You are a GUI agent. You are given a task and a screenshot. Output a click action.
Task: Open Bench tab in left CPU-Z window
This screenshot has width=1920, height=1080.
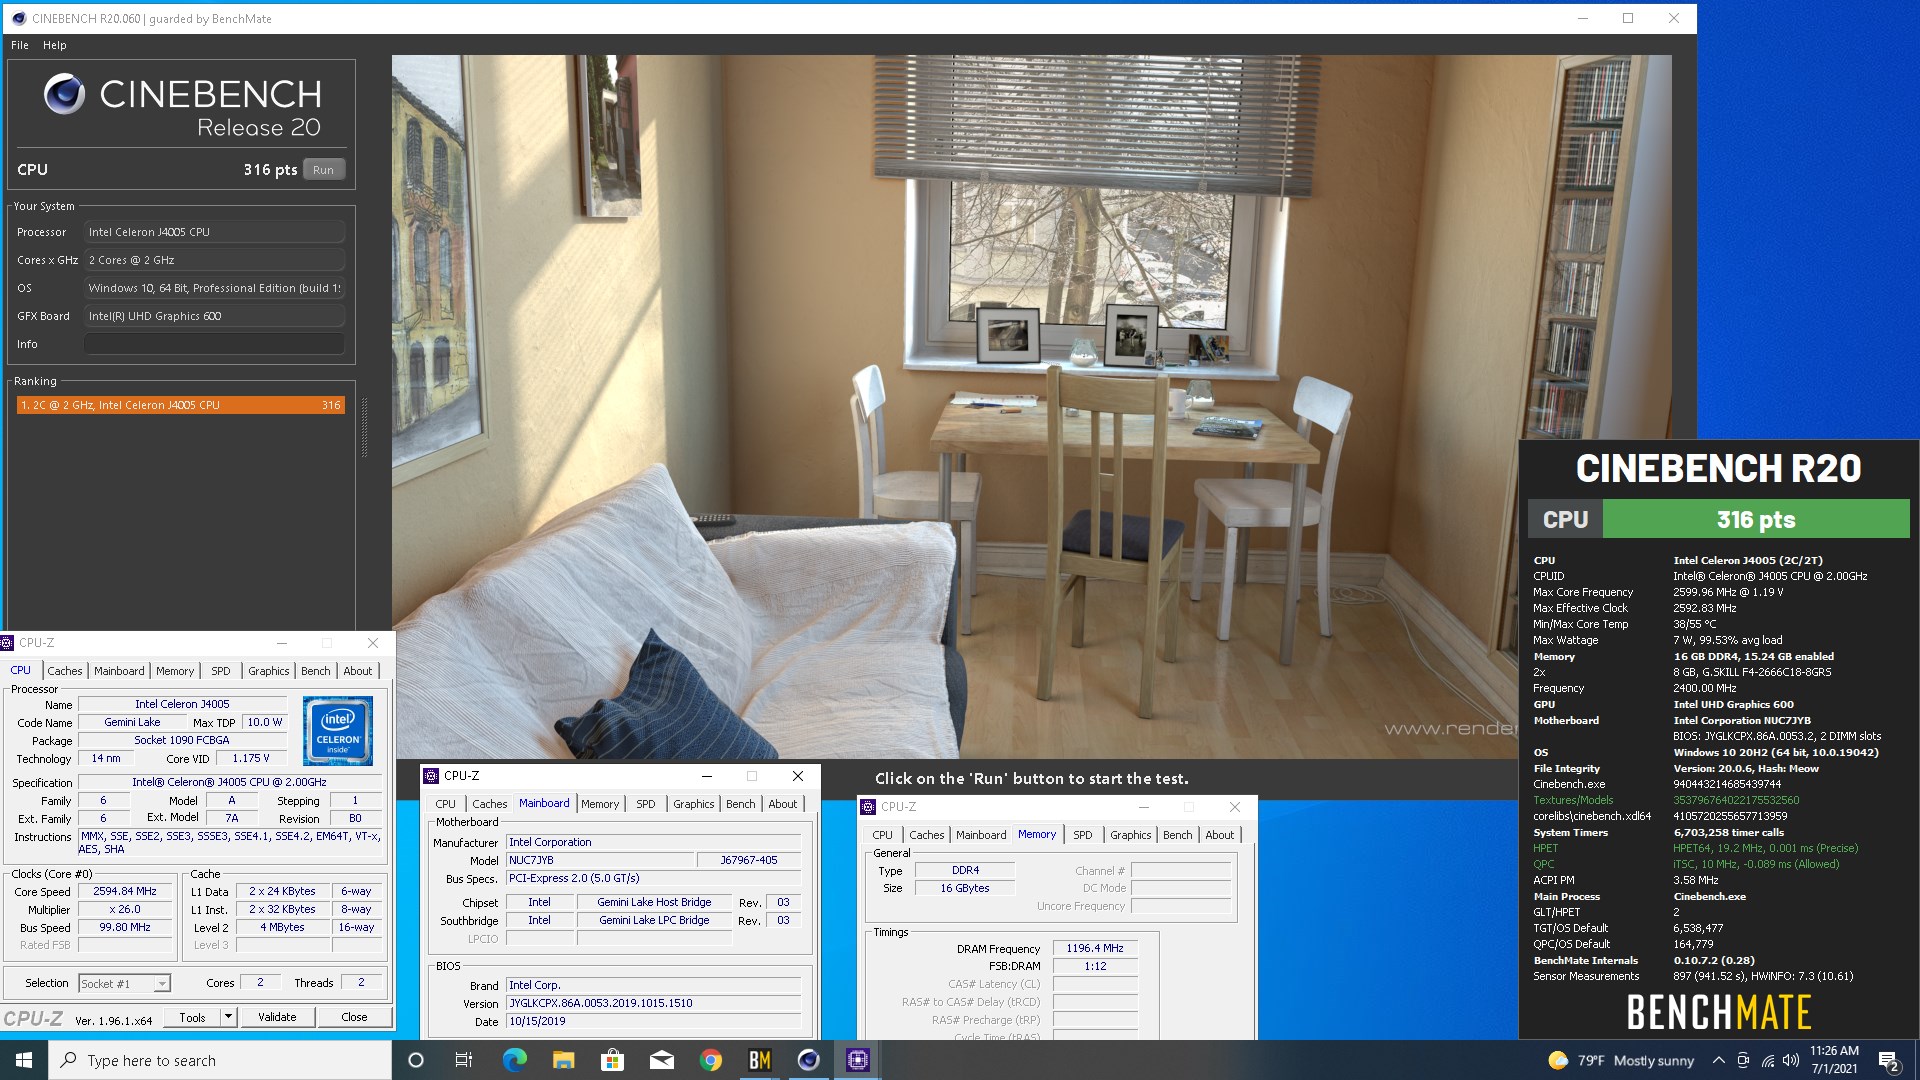click(x=316, y=671)
